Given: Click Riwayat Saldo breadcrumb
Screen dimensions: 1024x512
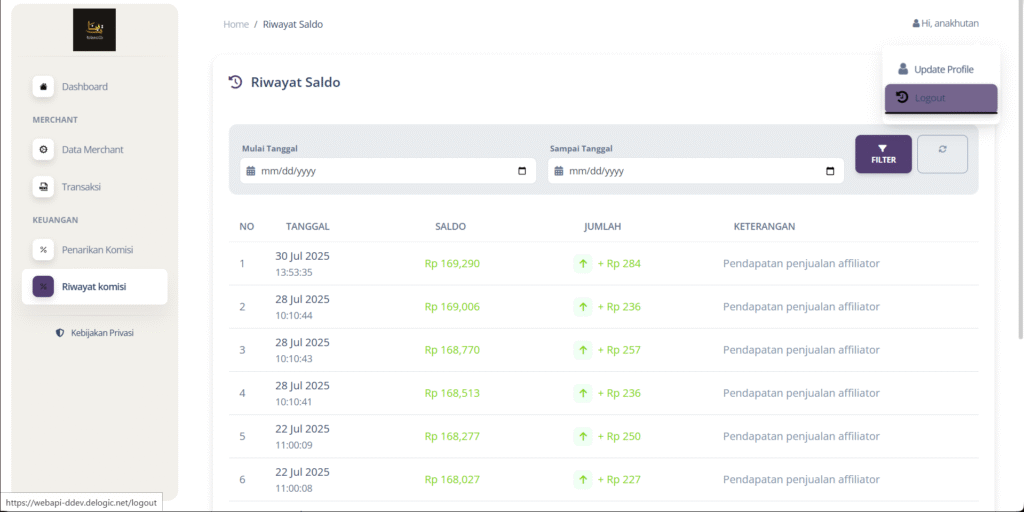Looking at the screenshot, I should [x=293, y=24].
